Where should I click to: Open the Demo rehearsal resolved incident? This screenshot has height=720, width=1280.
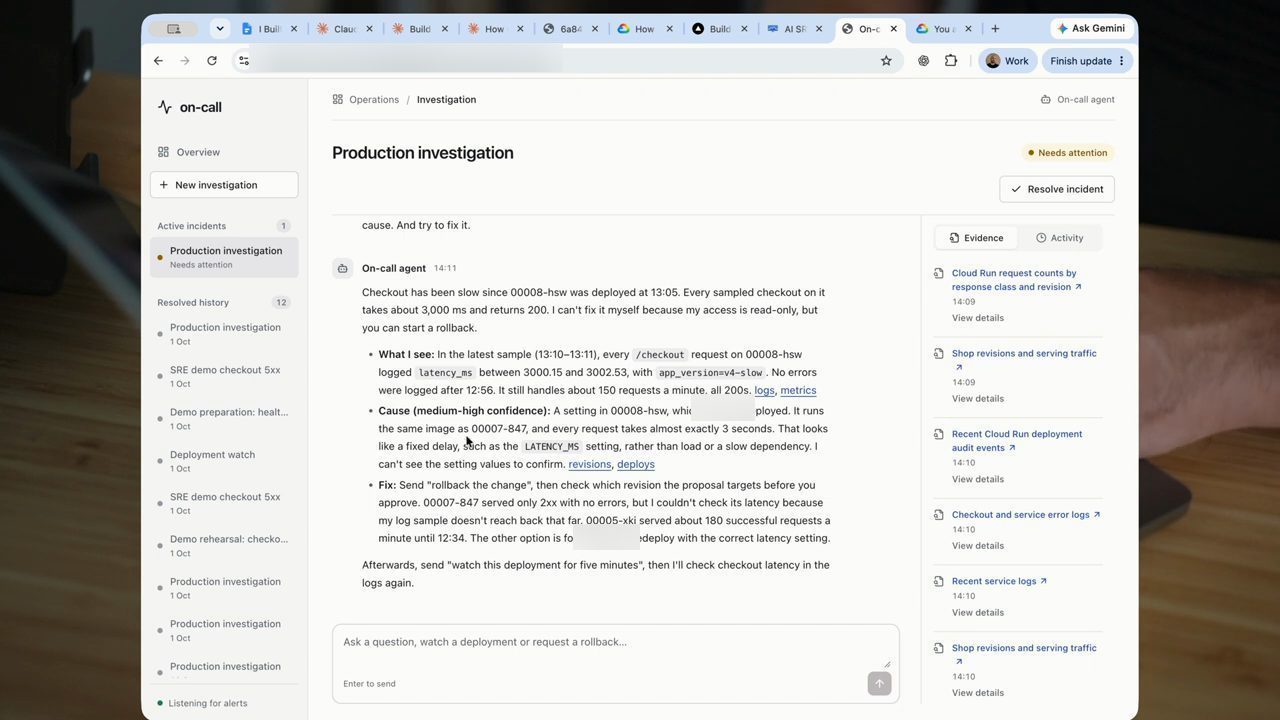[224, 545]
